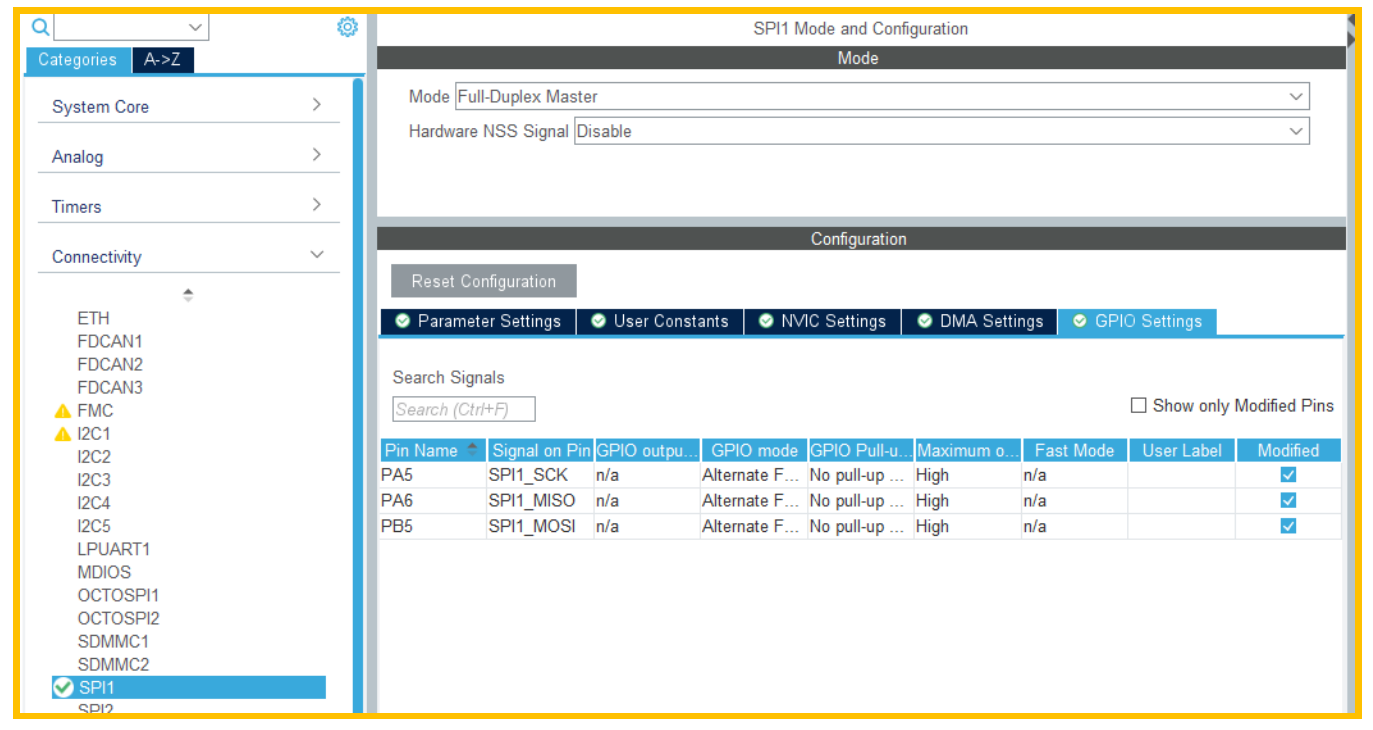The height and width of the screenshot is (730, 1373).
Task: Click the SPI1 green checkmark icon
Action: [63, 687]
